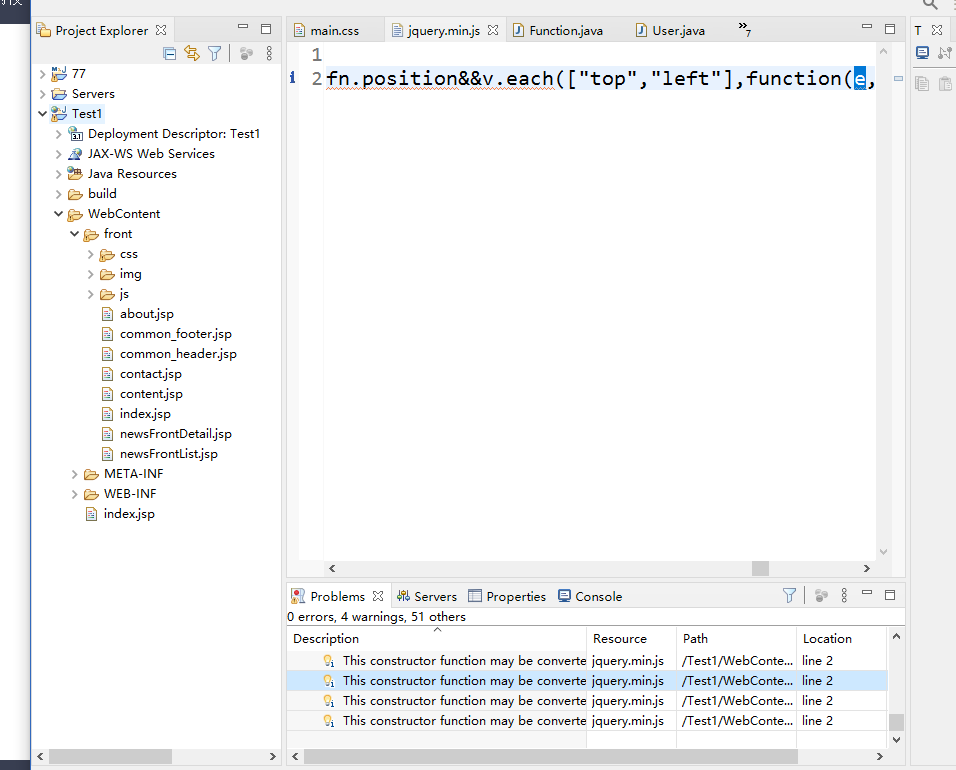
Task: Expand the img folder
Action: tap(91, 274)
